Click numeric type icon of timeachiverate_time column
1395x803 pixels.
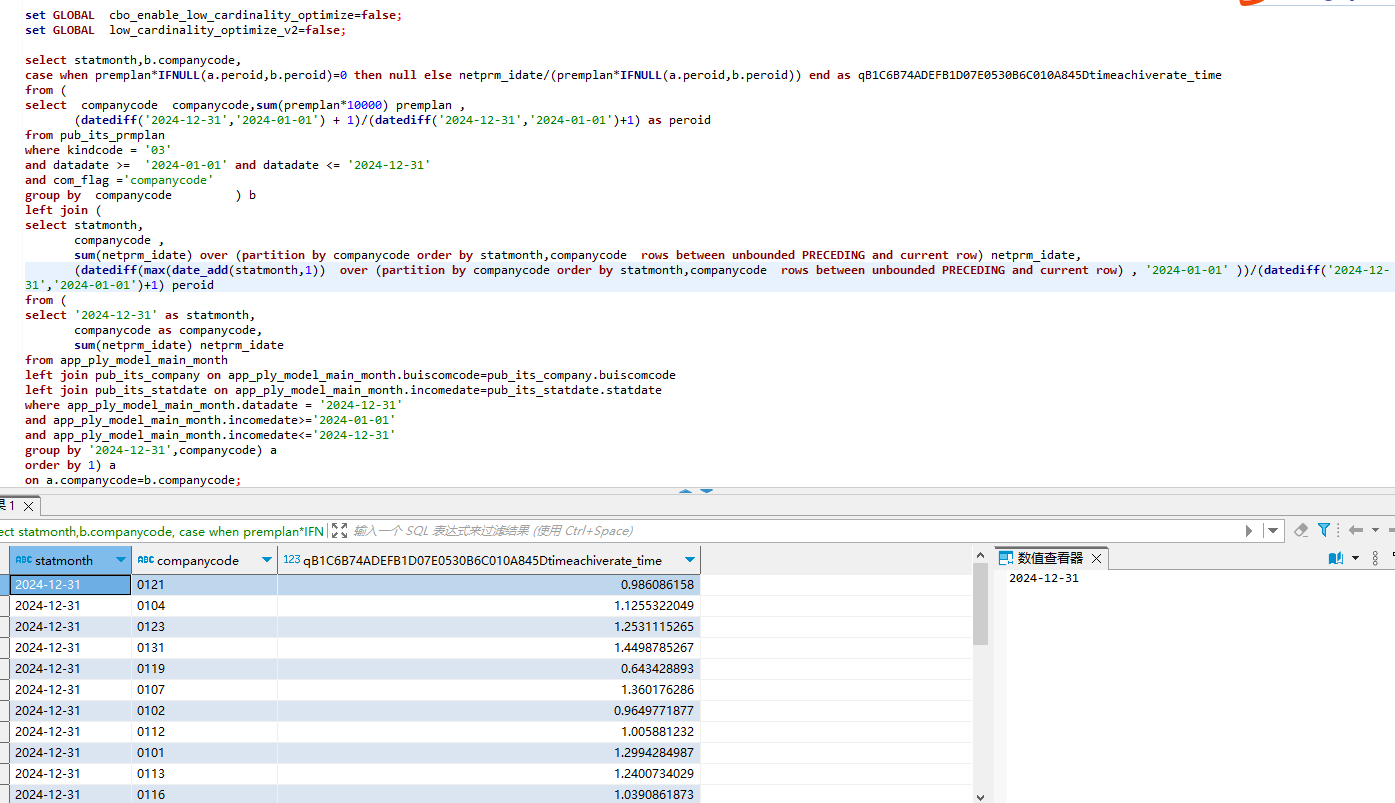292,560
